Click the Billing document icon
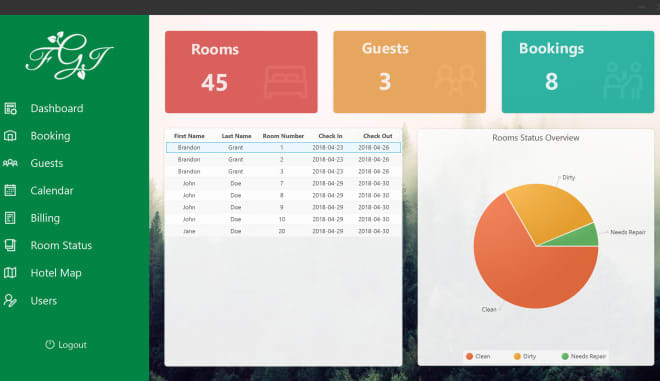Image resolution: width=660 pixels, height=381 pixels. click(x=10, y=218)
